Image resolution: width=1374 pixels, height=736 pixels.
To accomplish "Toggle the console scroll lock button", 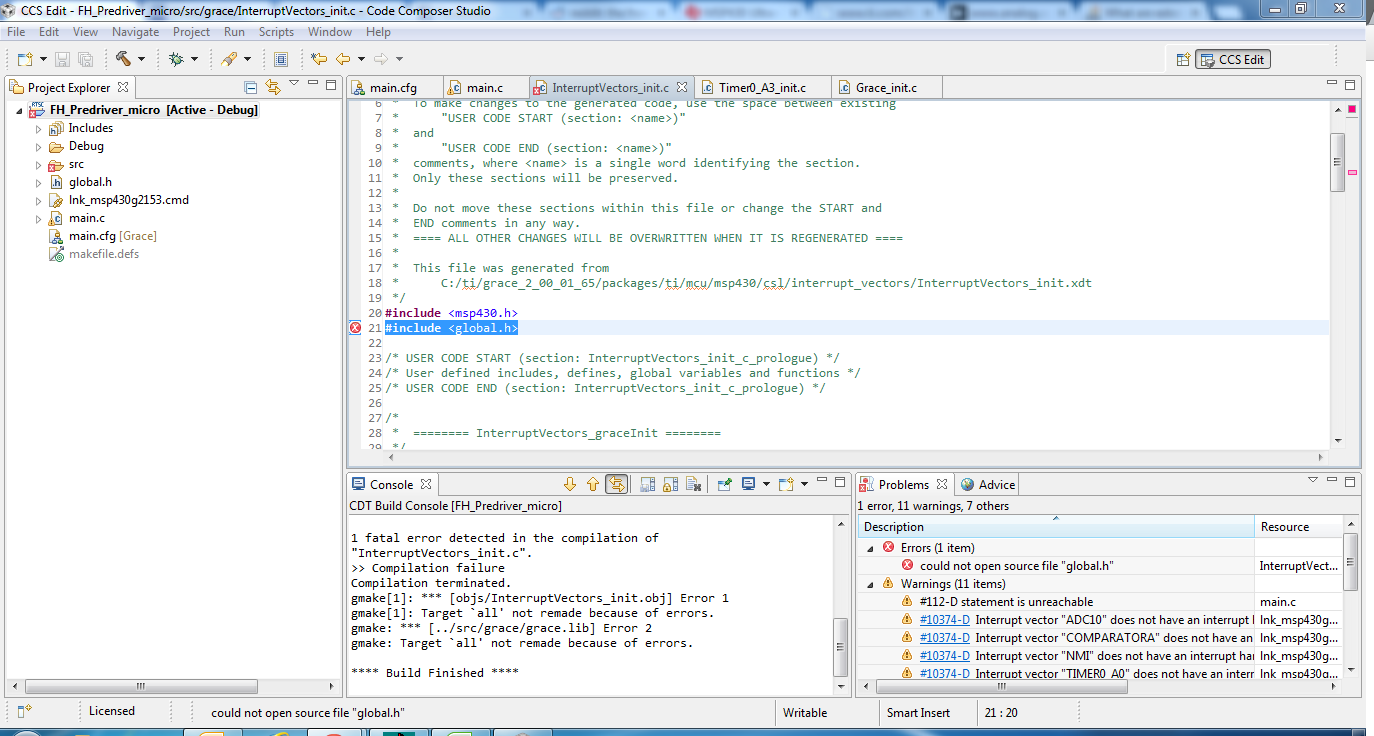I will (x=671, y=484).
